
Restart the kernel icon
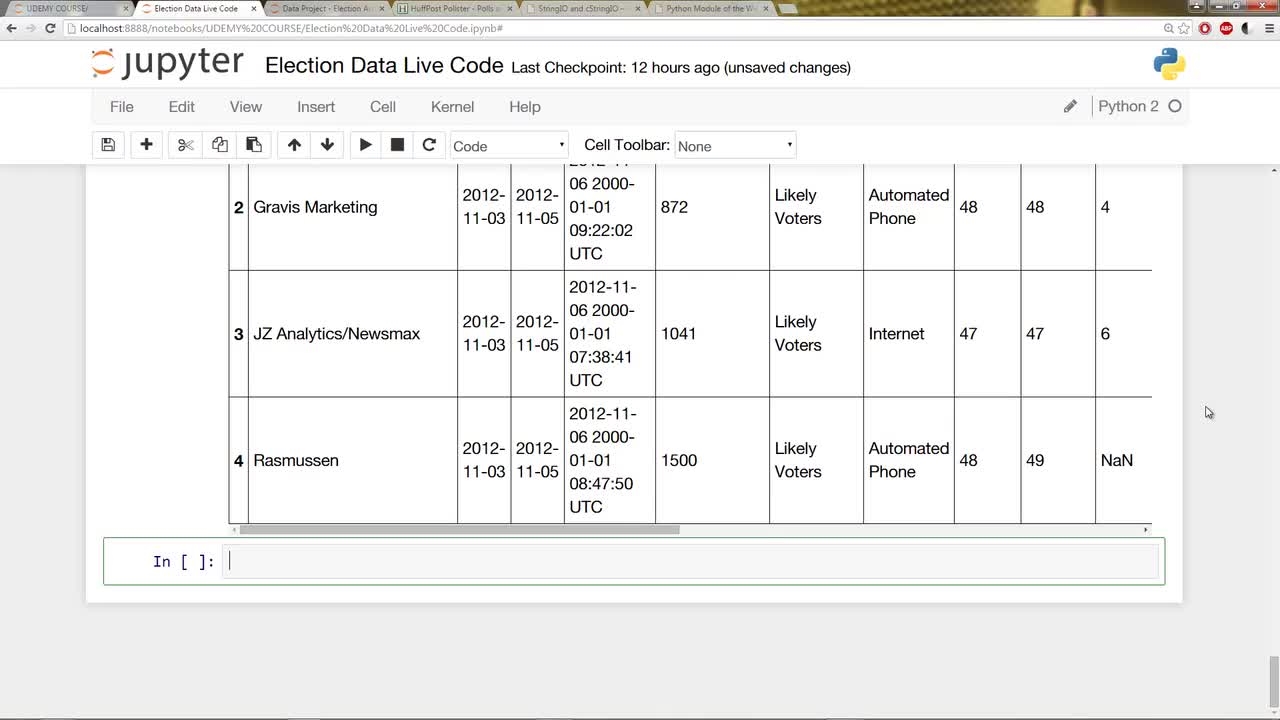pyautogui.click(x=429, y=145)
